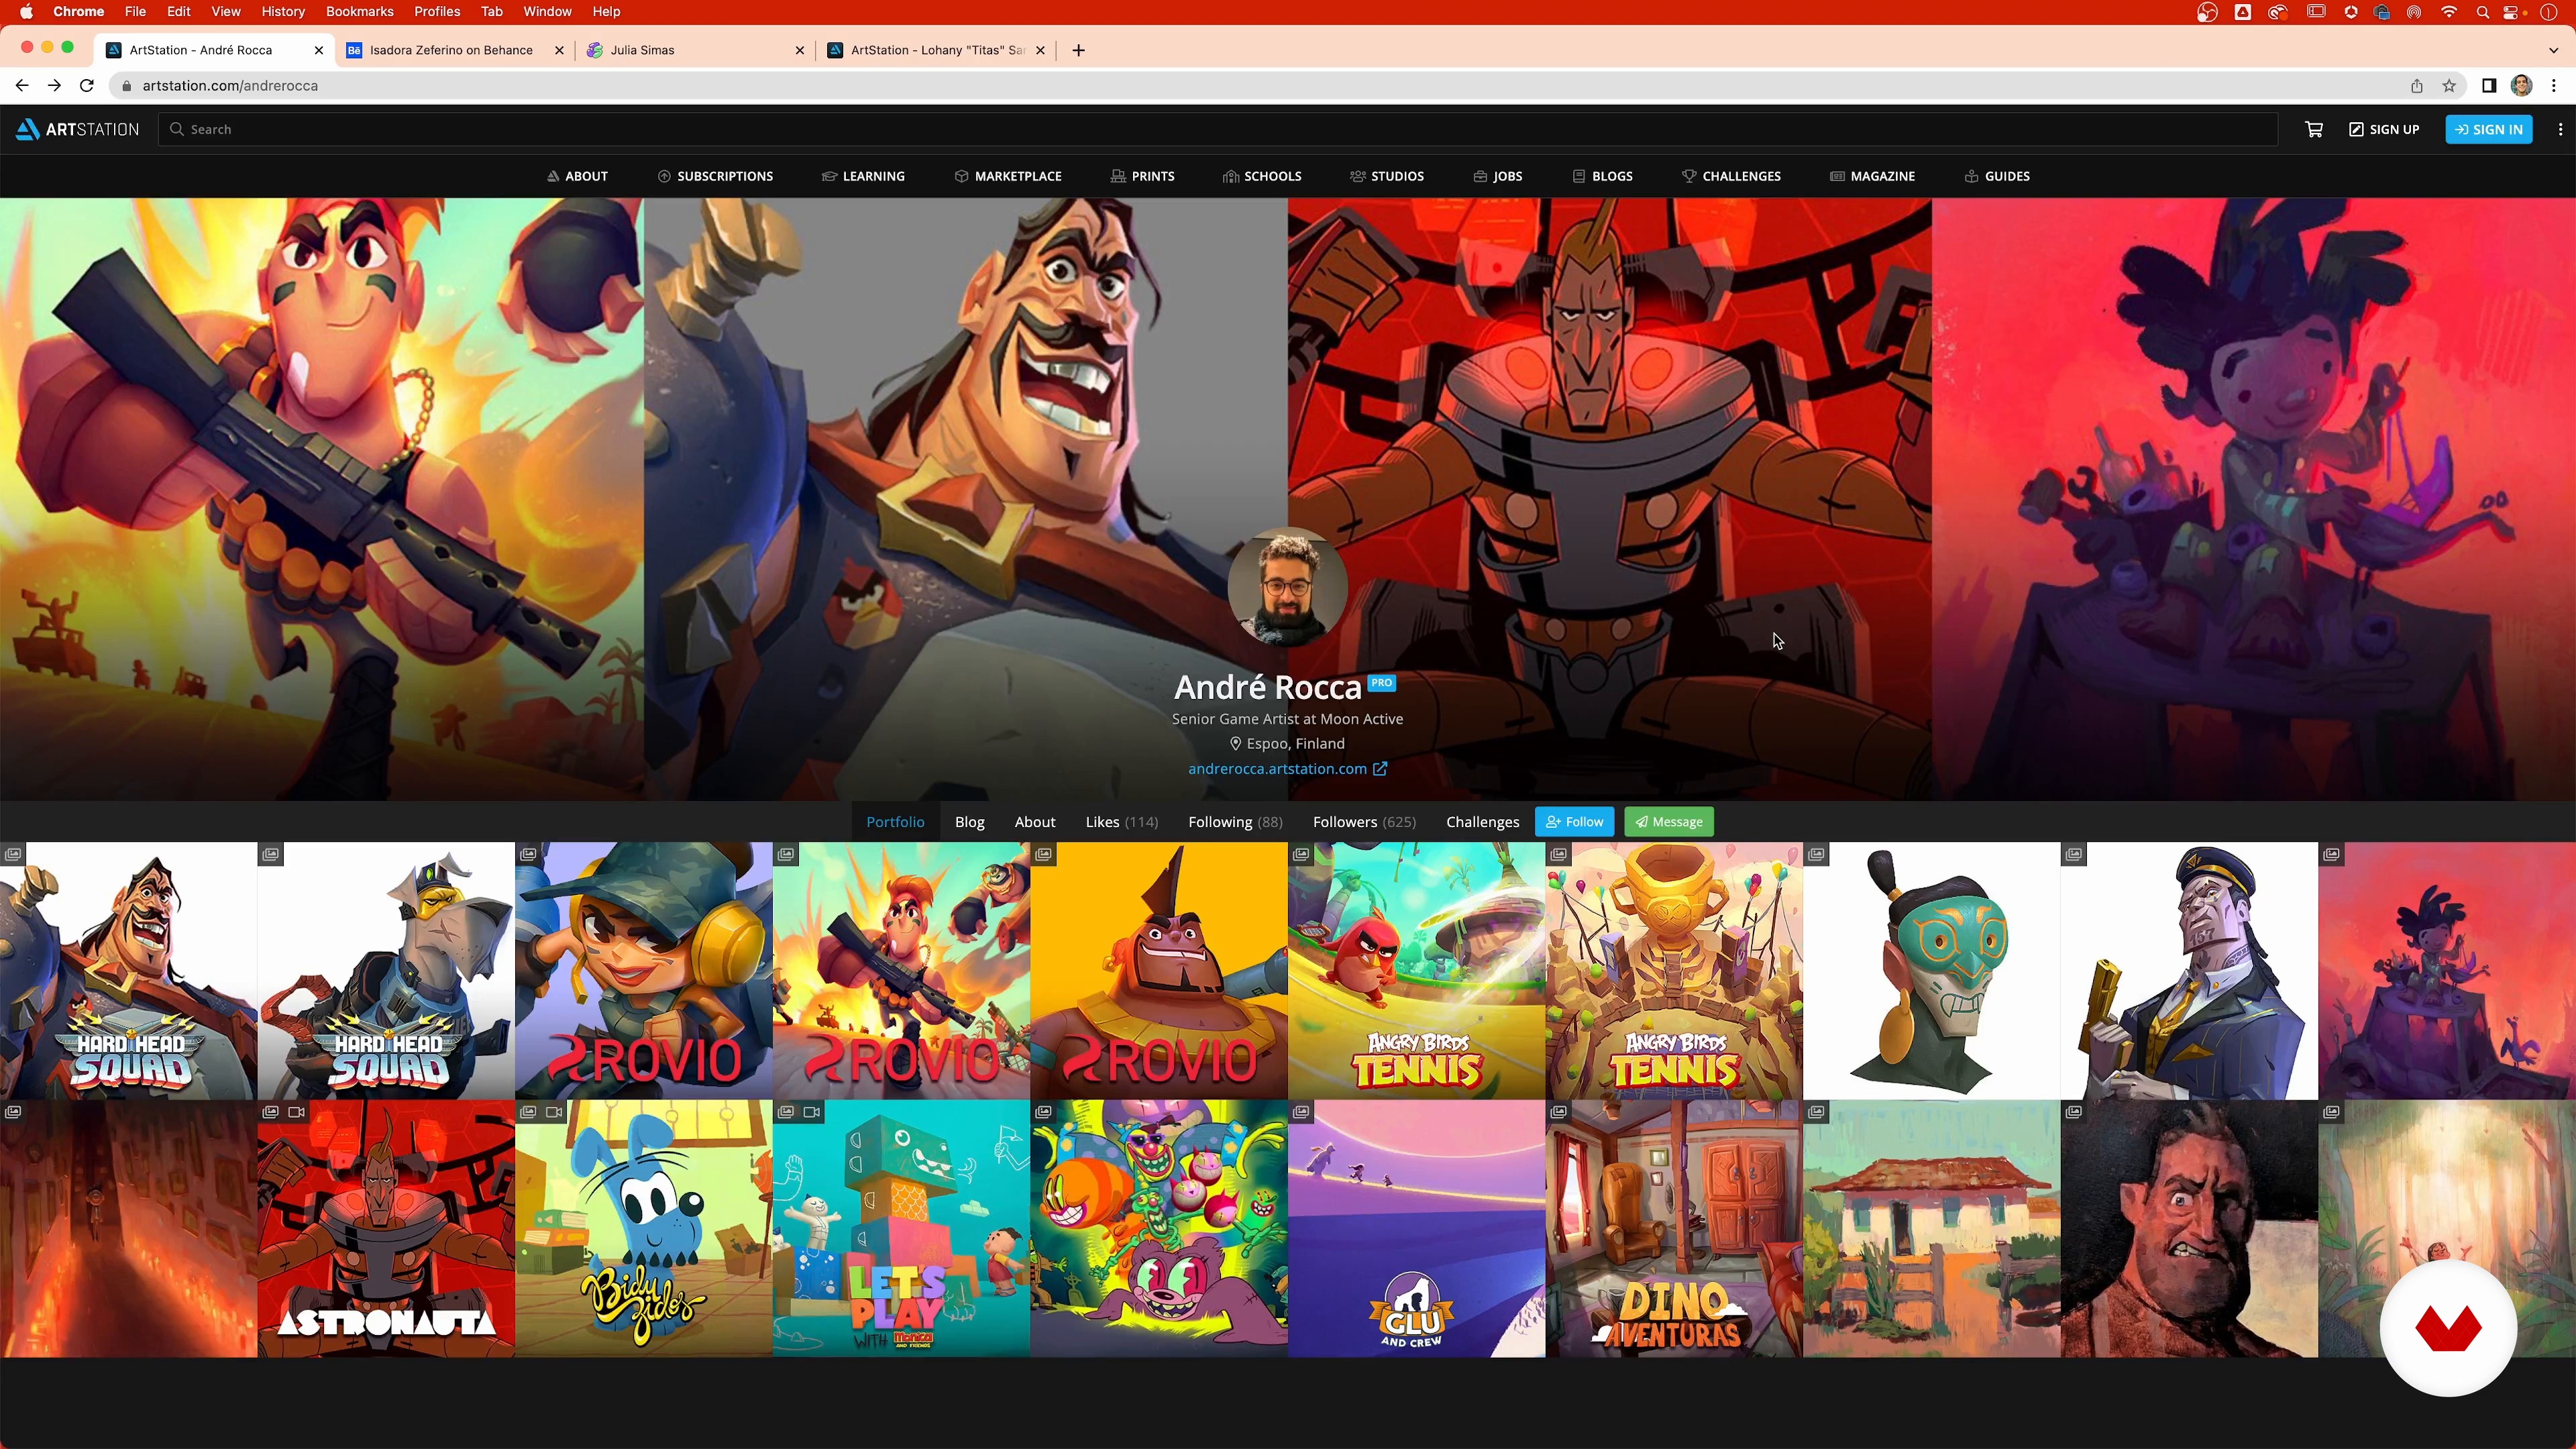
Task: Open the Chrome History menu
Action: pos(283,12)
